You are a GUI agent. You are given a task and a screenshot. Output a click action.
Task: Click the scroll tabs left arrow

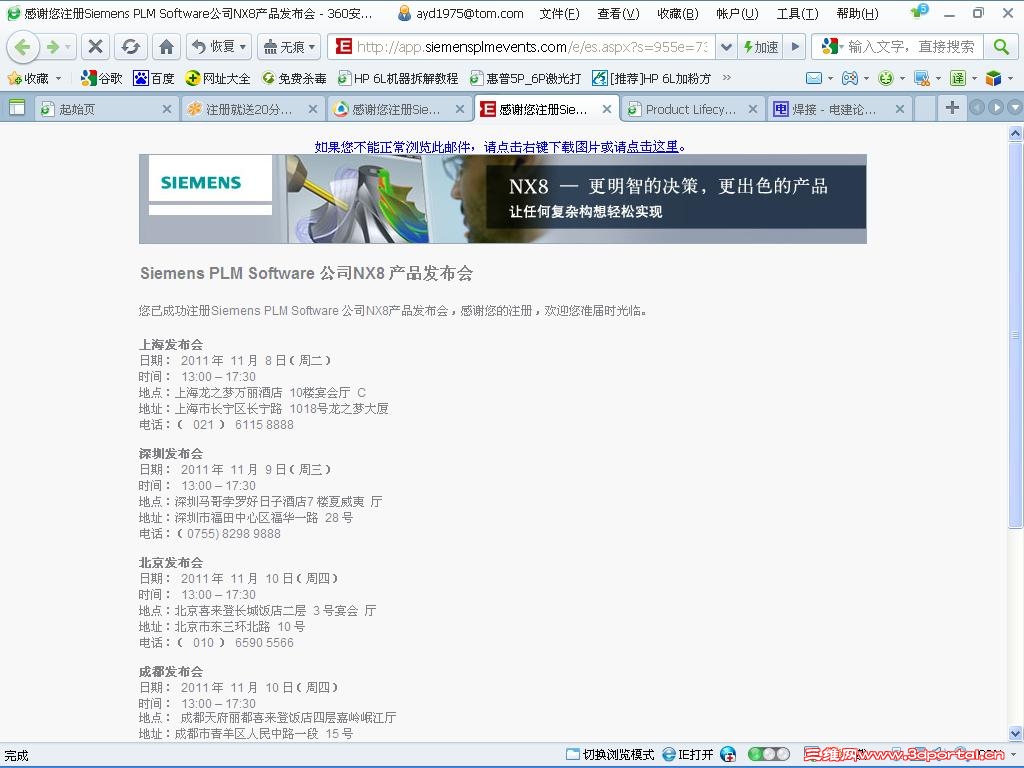977,108
